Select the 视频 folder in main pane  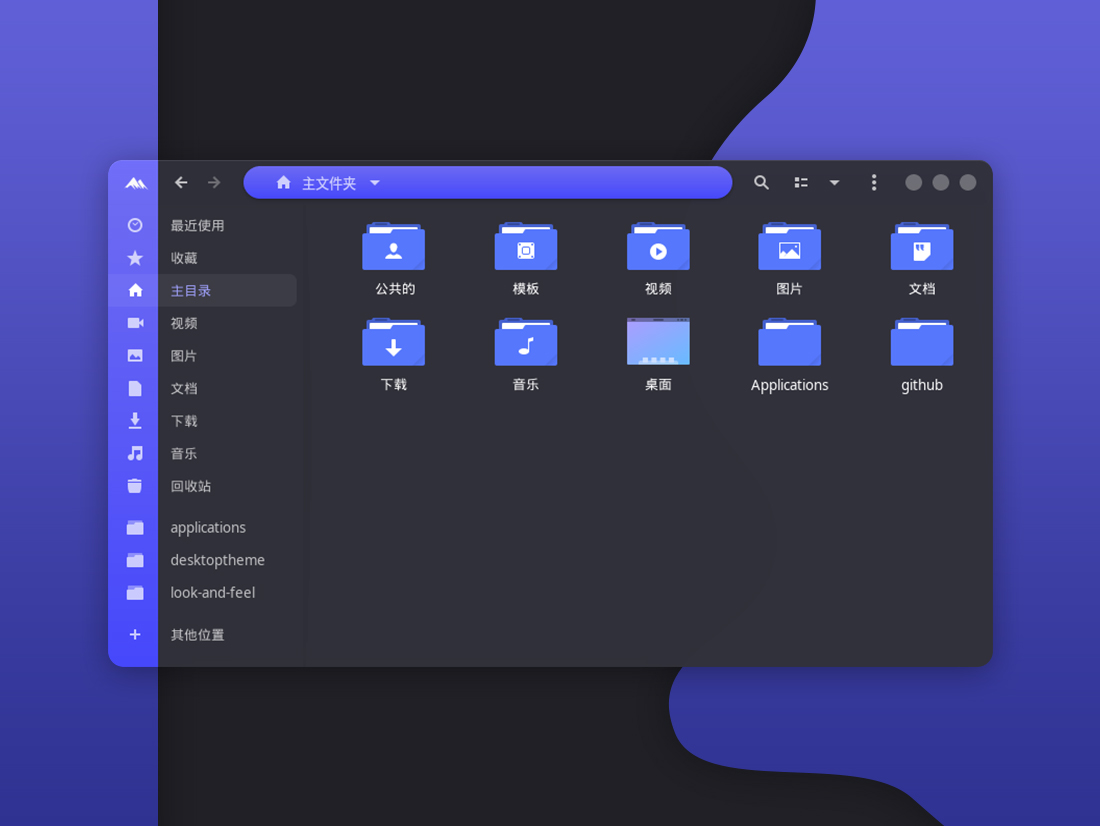[658, 247]
